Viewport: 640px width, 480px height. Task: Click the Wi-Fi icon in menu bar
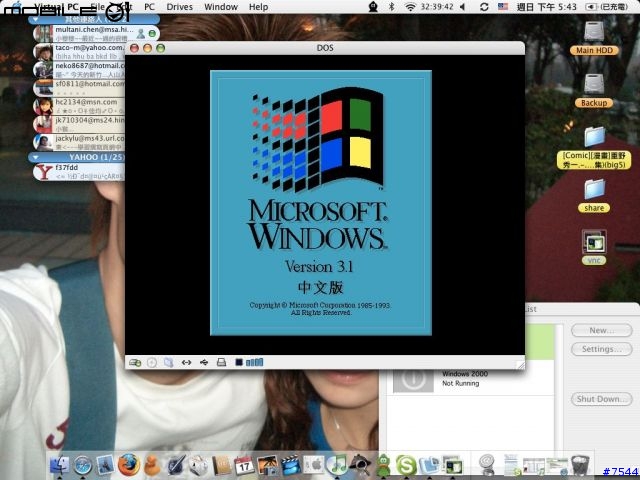pyautogui.click(x=410, y=7)
